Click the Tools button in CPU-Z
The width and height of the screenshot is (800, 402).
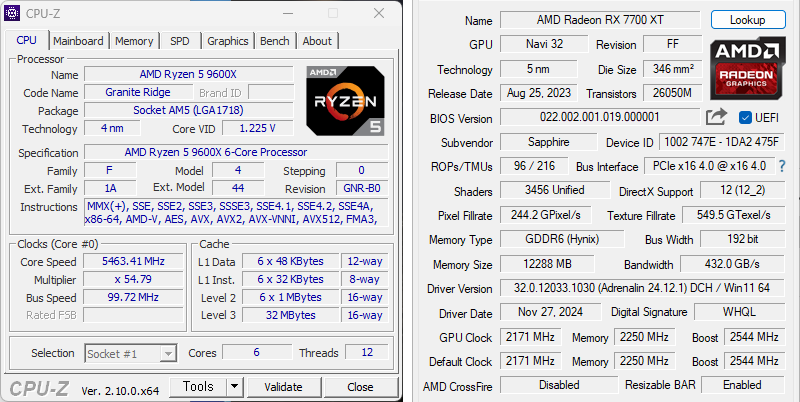198,387
